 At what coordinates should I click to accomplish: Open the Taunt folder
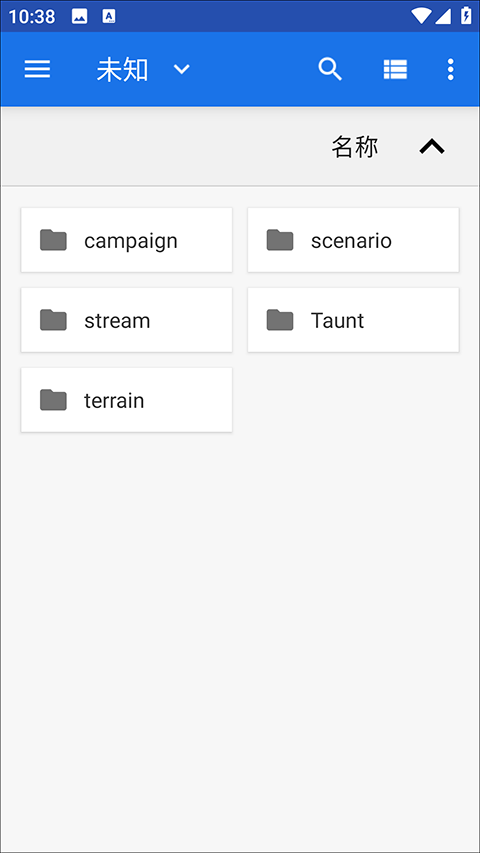(x=353, y=320)
